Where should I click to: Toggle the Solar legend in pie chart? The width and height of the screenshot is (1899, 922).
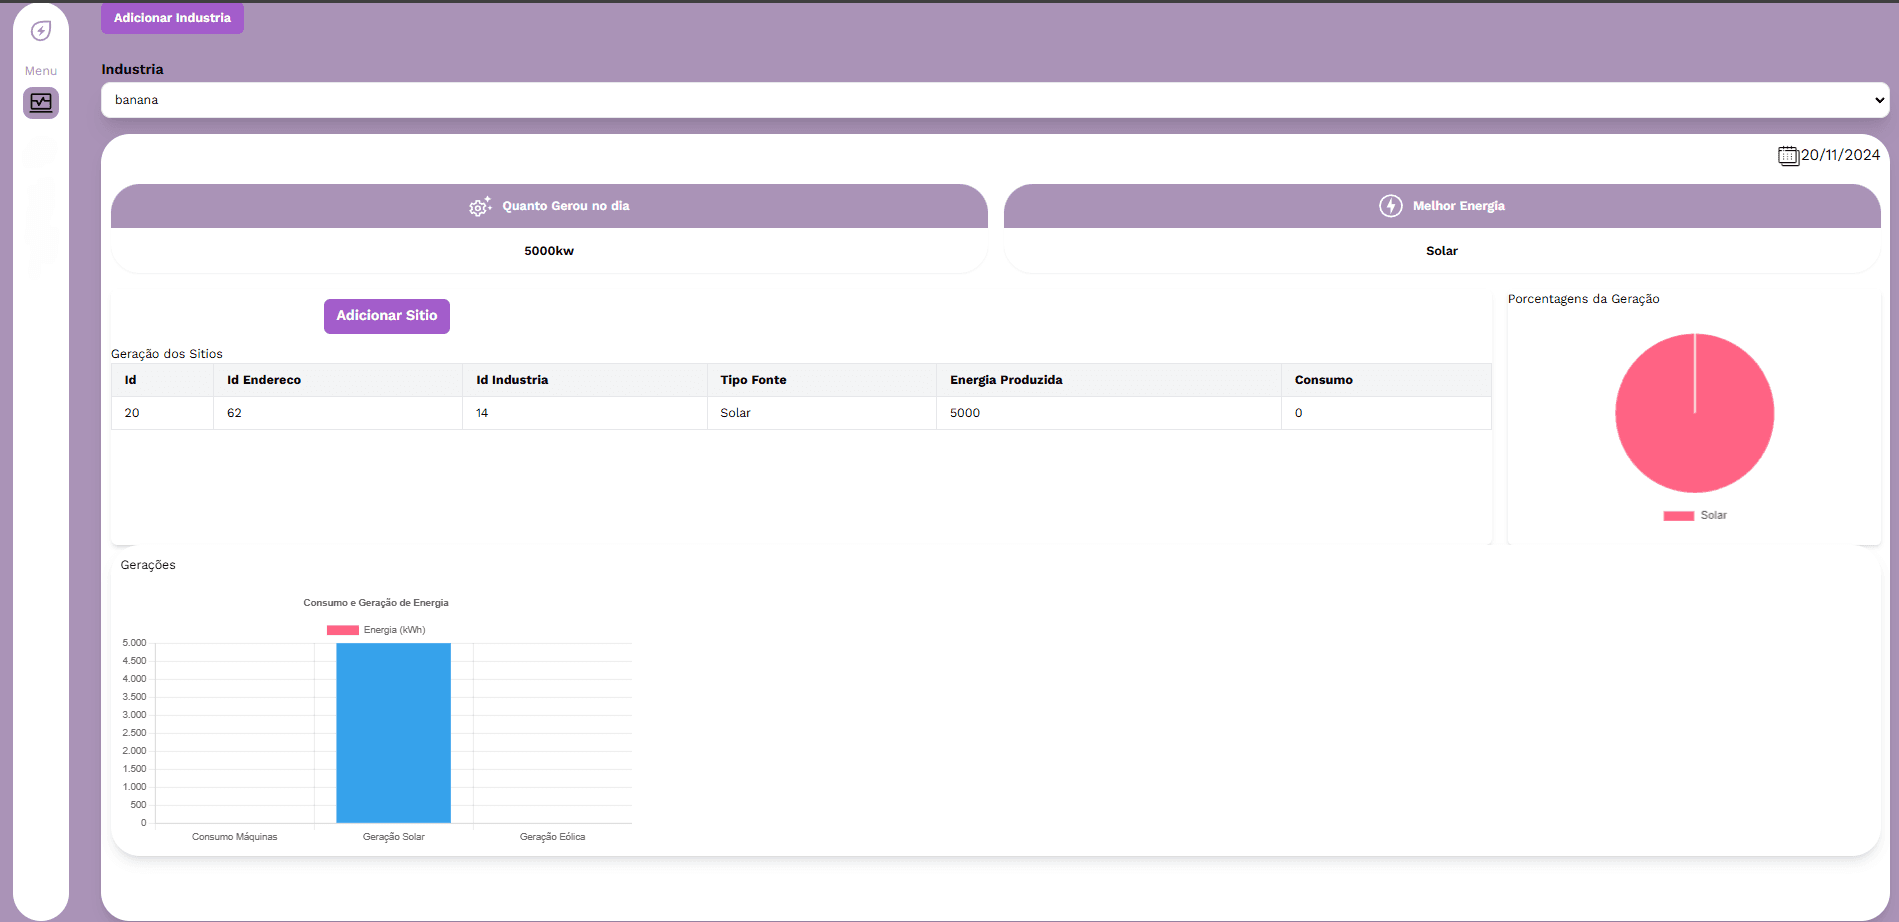1695,516
